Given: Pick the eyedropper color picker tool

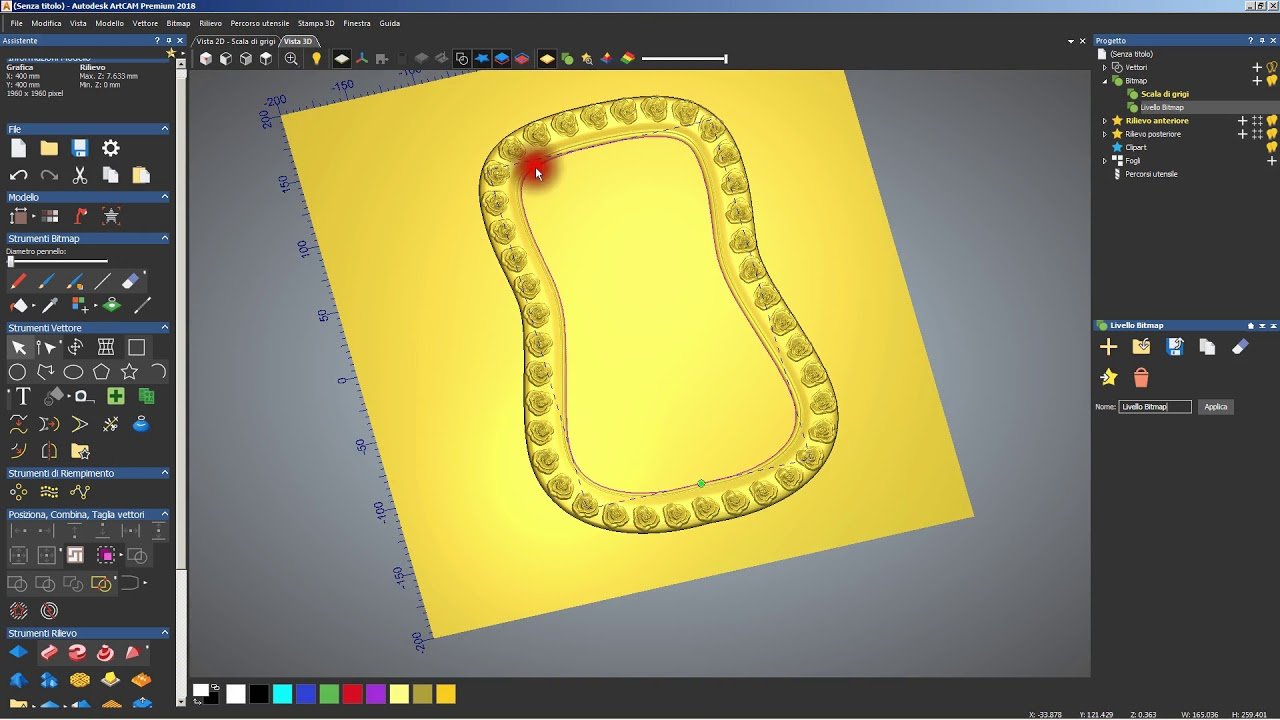Looking at the screenshot, I should pyautogui.click(x=49, y=306).
